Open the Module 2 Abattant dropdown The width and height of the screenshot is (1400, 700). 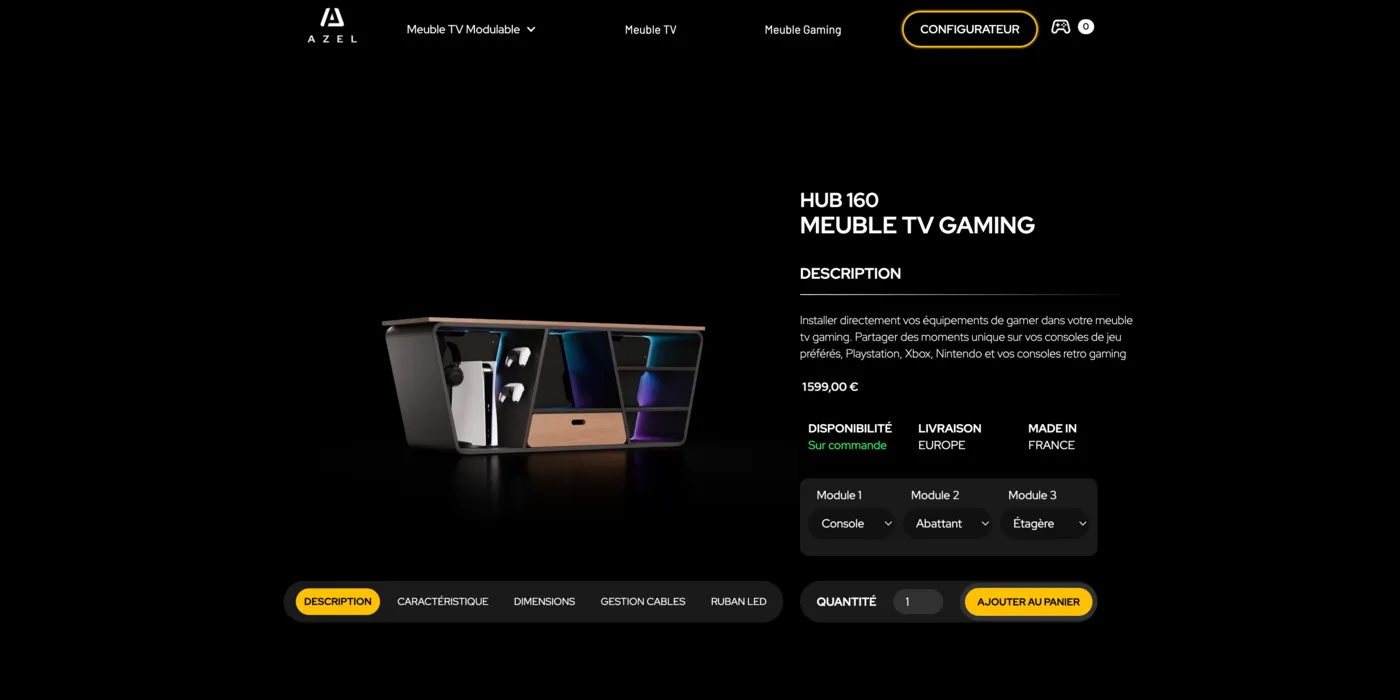pyautogui.click(x=948, y=523)
